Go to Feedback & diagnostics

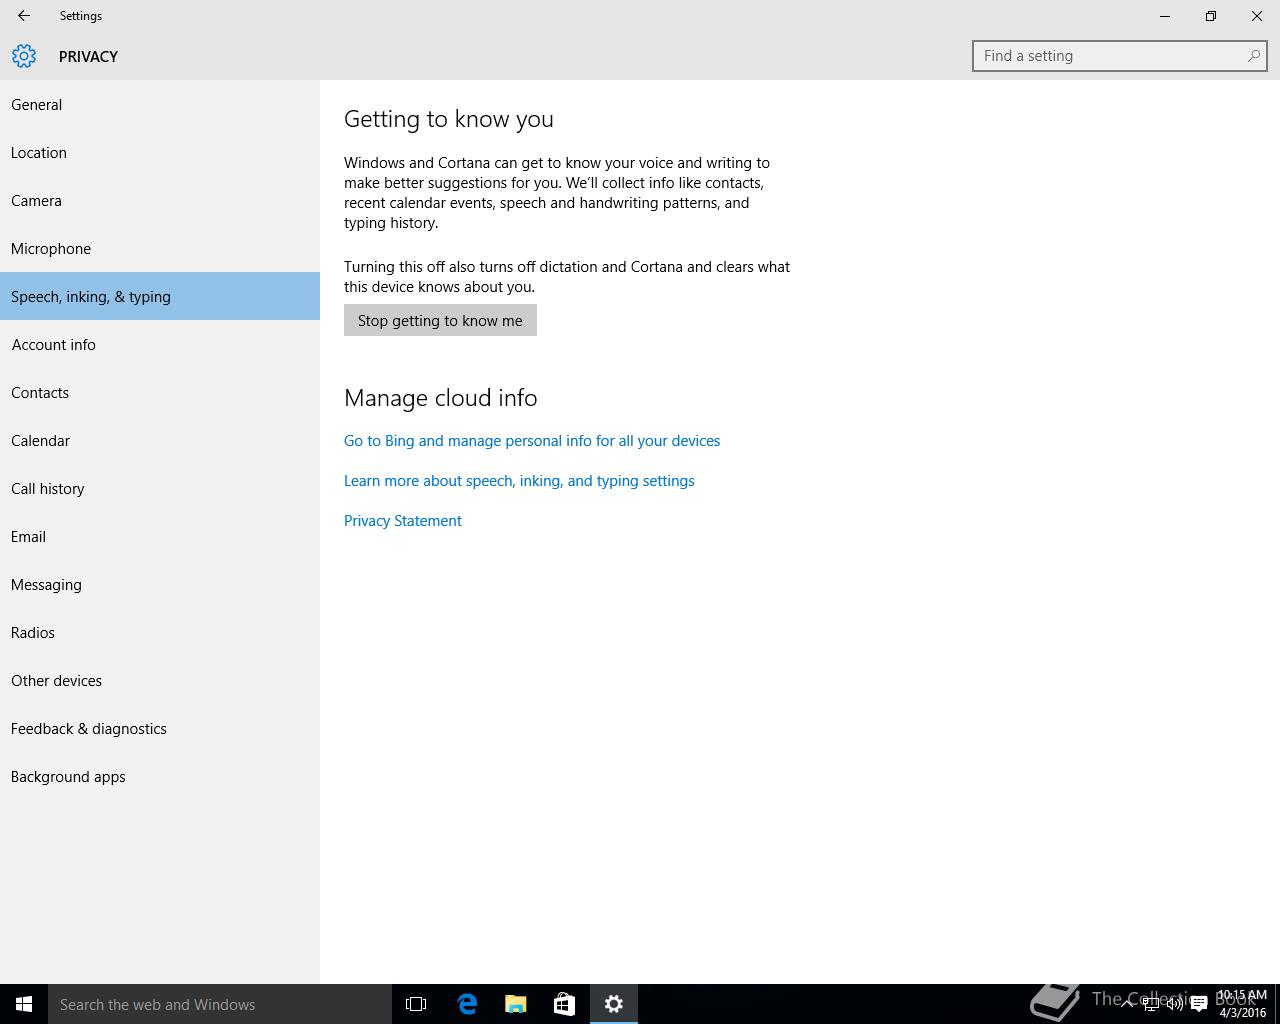(x=160, y=728)
